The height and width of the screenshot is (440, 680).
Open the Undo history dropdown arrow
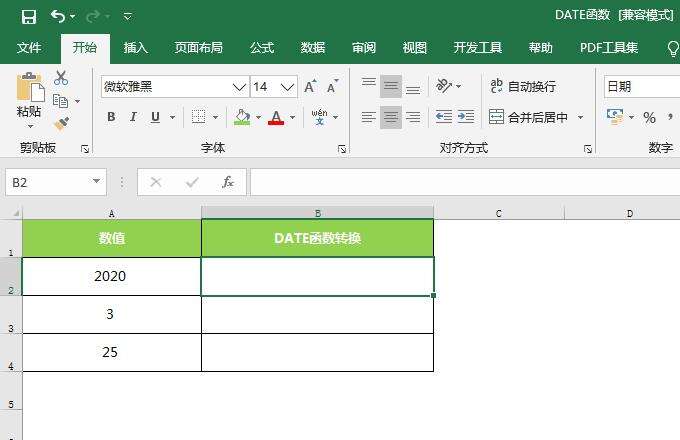72,17
